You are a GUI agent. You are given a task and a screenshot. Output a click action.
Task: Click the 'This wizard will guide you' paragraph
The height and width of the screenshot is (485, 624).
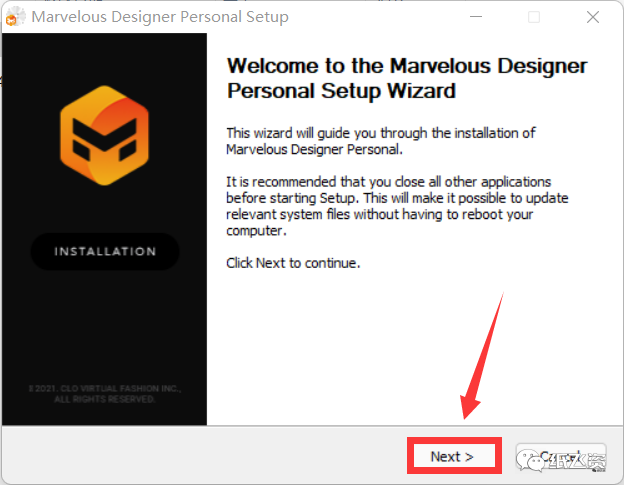(380, 141)
